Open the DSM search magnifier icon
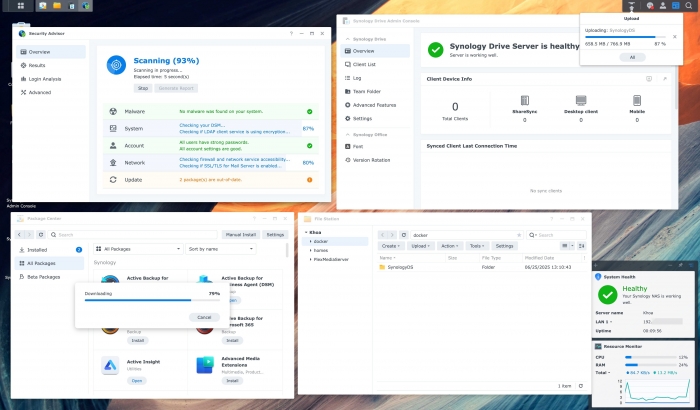The height and width of the screenshot is (410, 700). (x=688, y=6)
